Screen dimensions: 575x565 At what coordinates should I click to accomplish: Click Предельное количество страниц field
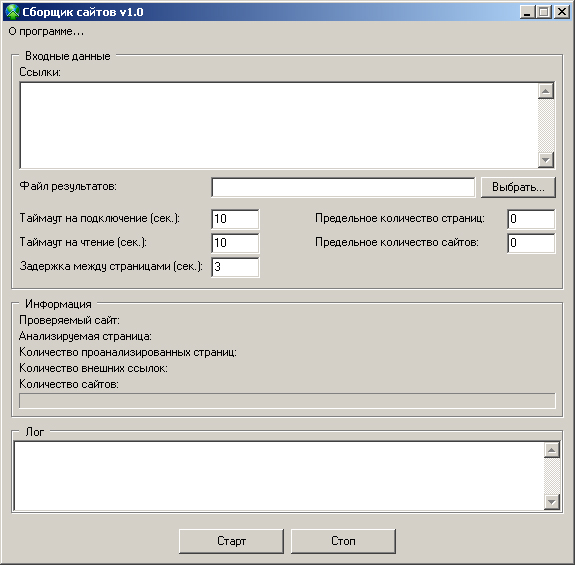point(531,219)
